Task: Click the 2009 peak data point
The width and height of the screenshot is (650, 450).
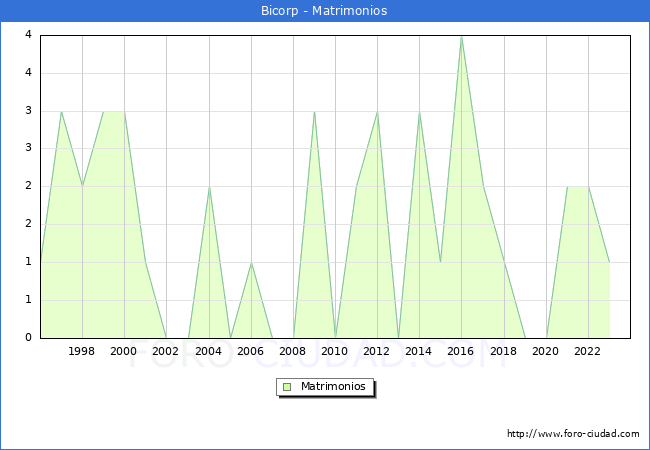Action: pyautogui.click(x=314, y=111)
